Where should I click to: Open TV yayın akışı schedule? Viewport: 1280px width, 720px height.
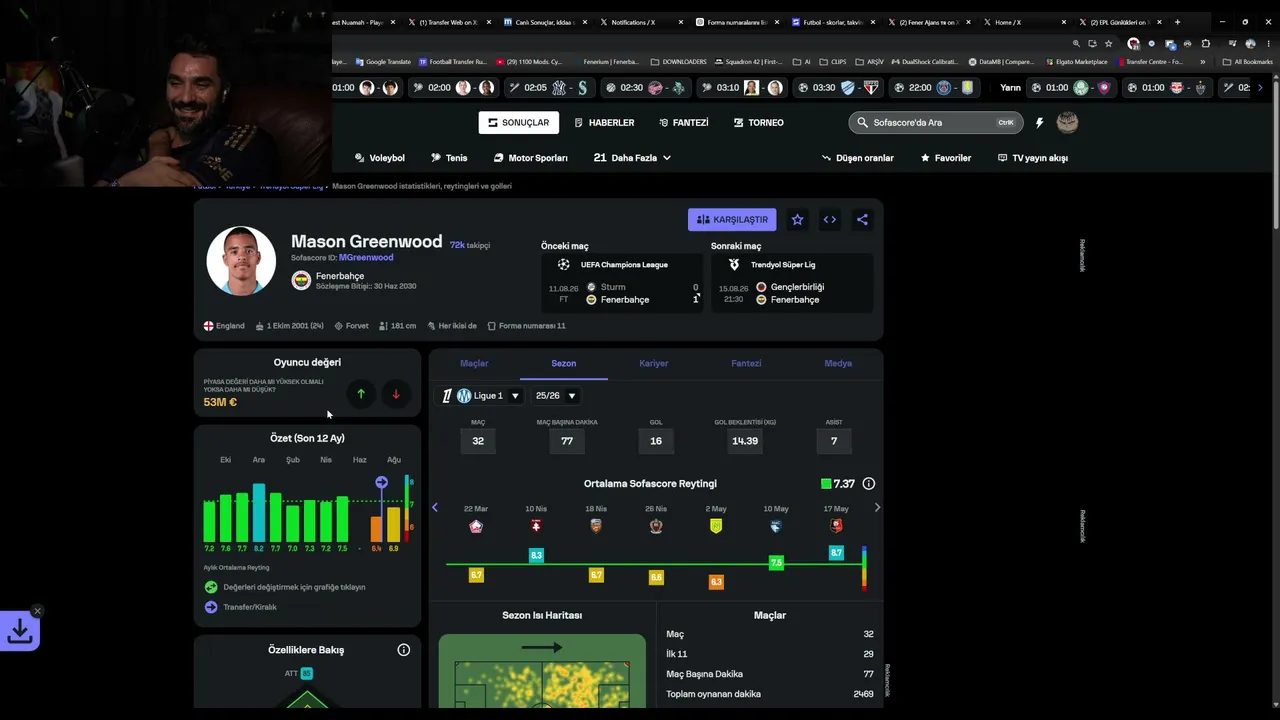click(x=1033, y=158)
